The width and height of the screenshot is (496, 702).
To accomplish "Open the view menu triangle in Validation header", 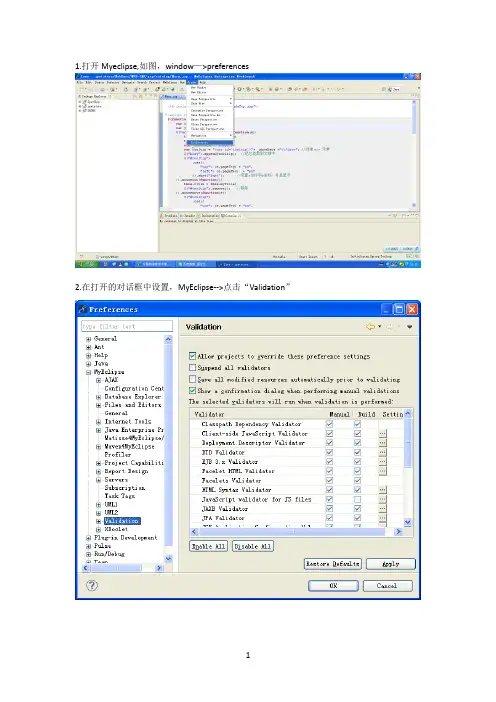I will 409,327.
